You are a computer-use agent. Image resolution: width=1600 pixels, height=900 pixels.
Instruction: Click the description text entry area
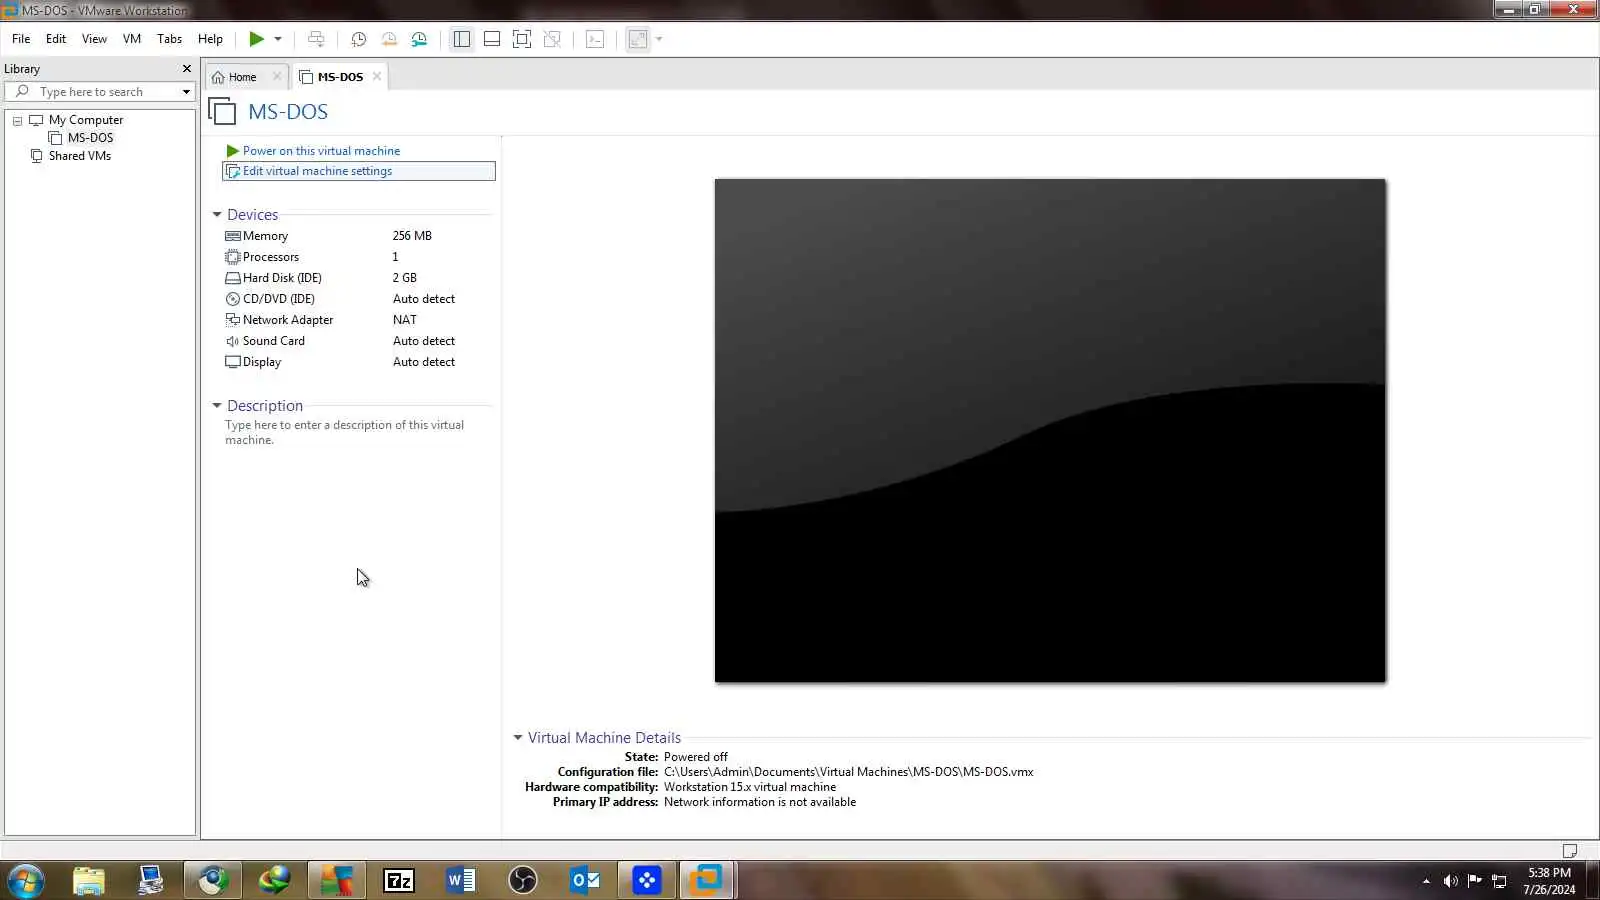344,432
